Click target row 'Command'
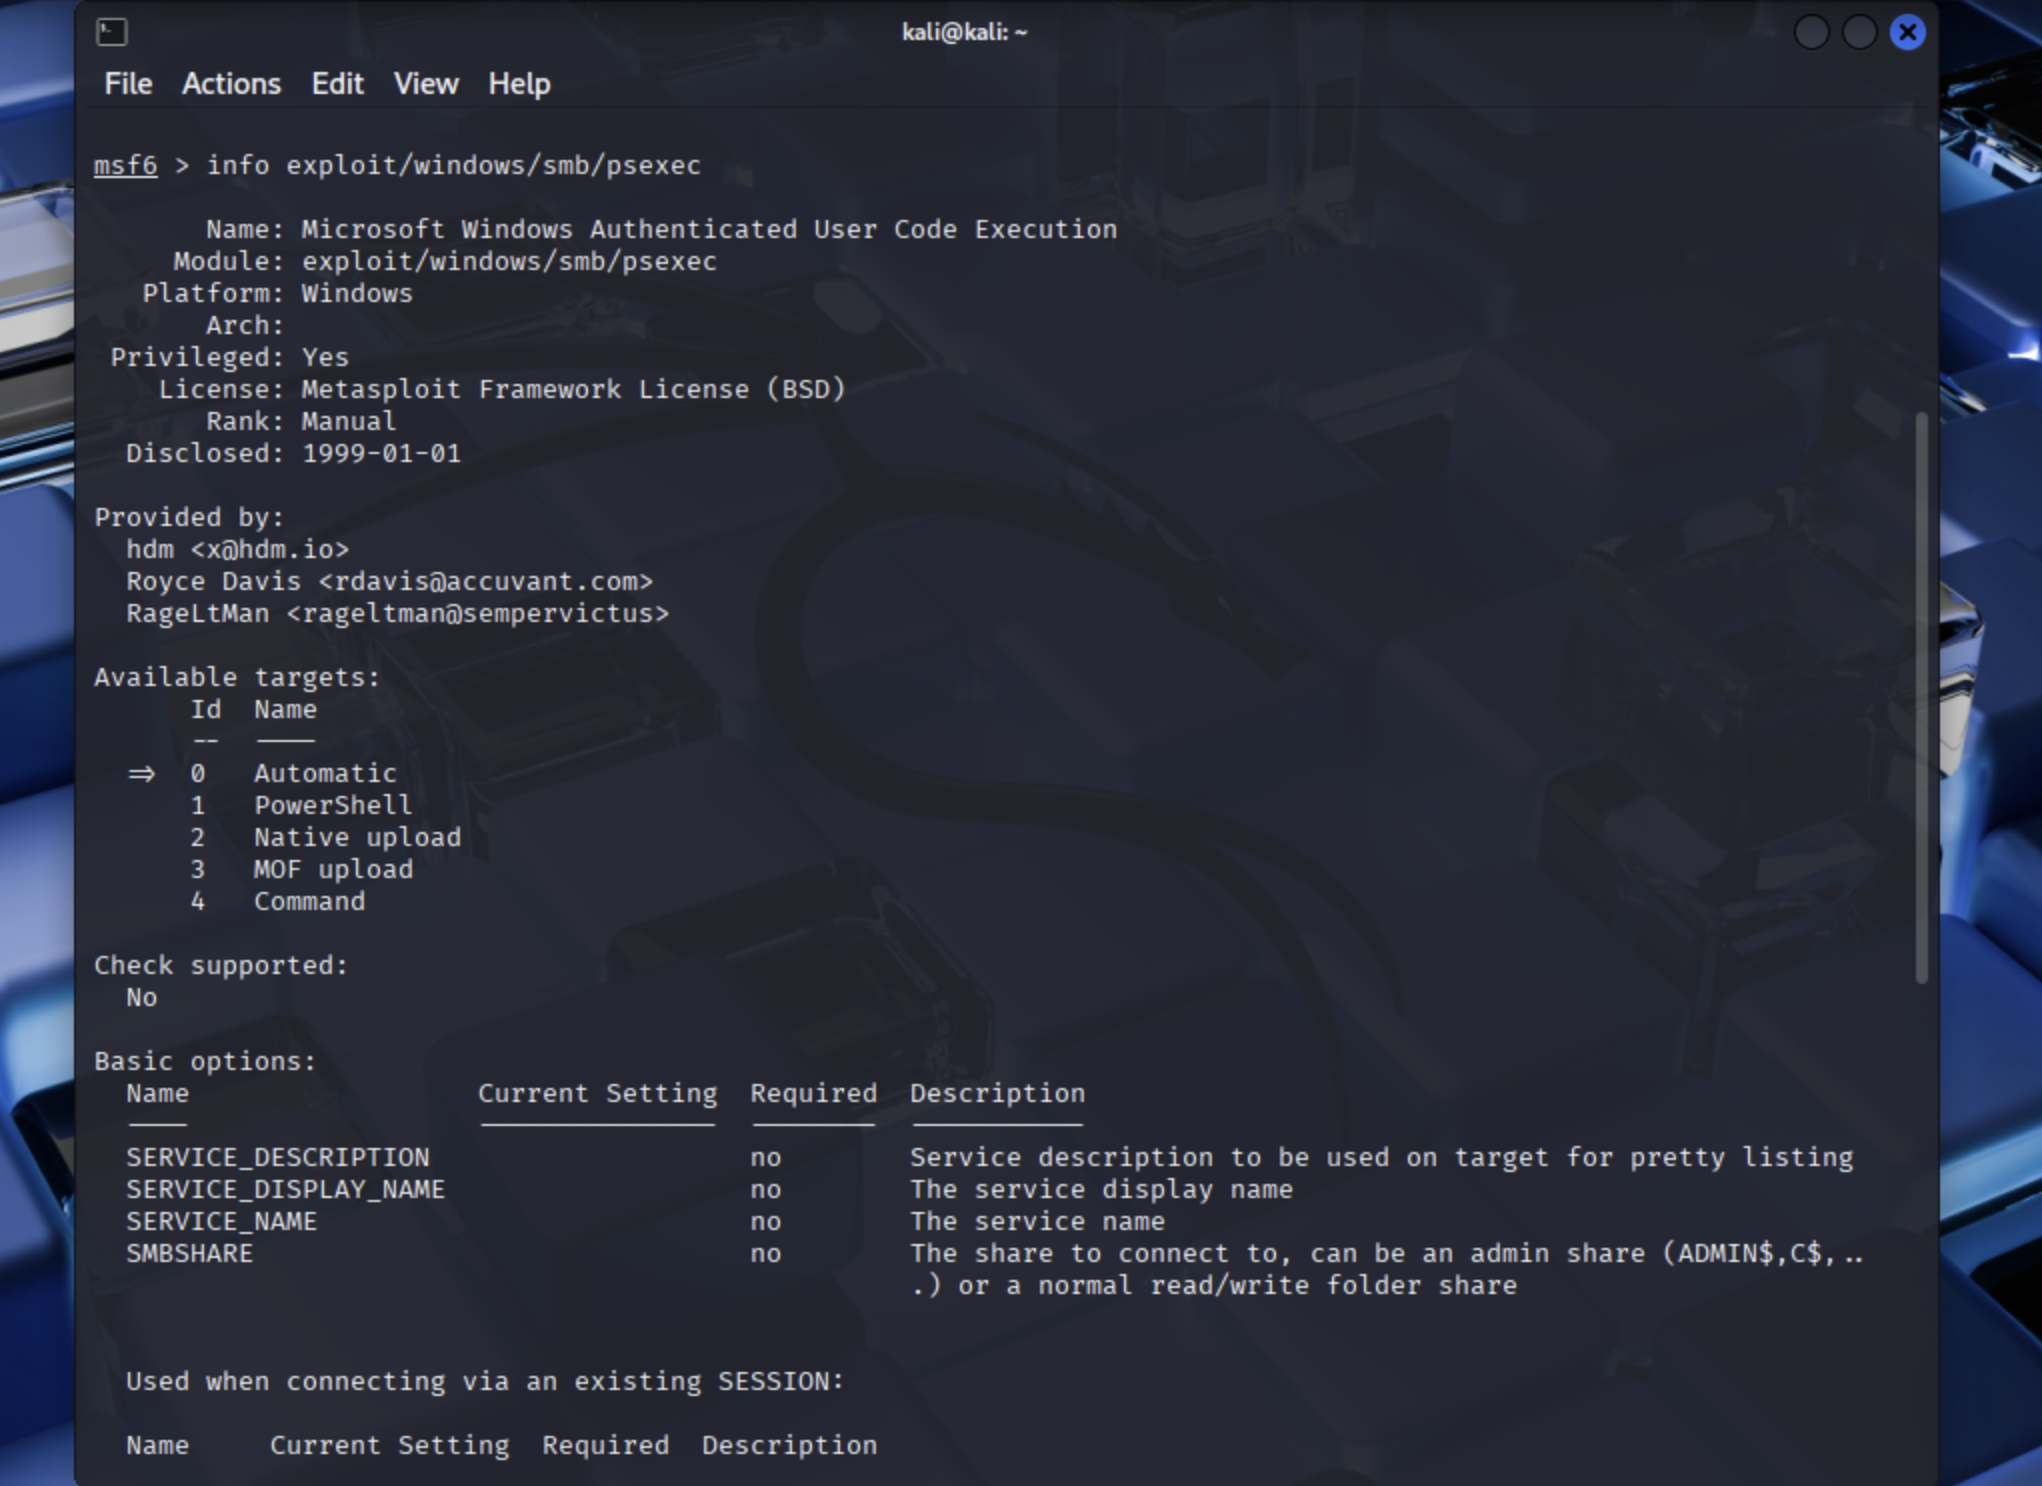The height and width of the screenshot is (1486, 2042). tap(309, 901)
